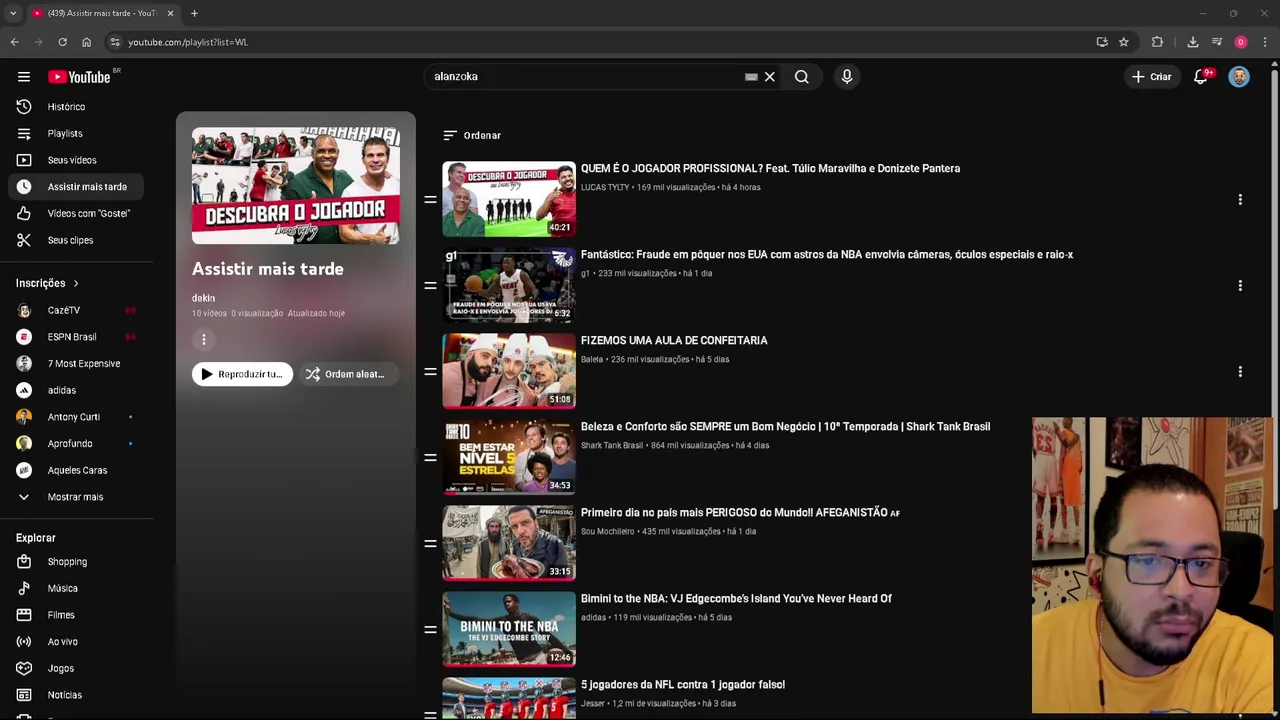Open the Ordenar sort dropdown

472,135
